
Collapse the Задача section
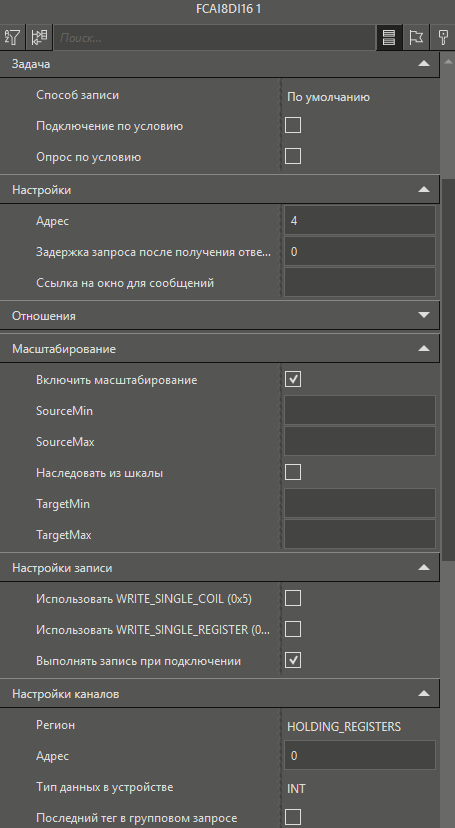pos(423,64)
